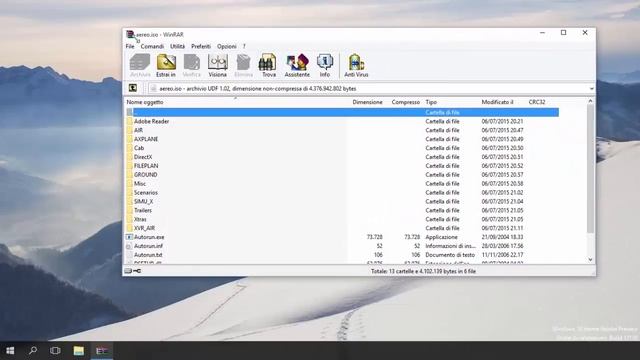
Task: Select the Autorun.txt file name
Action: 148,255
